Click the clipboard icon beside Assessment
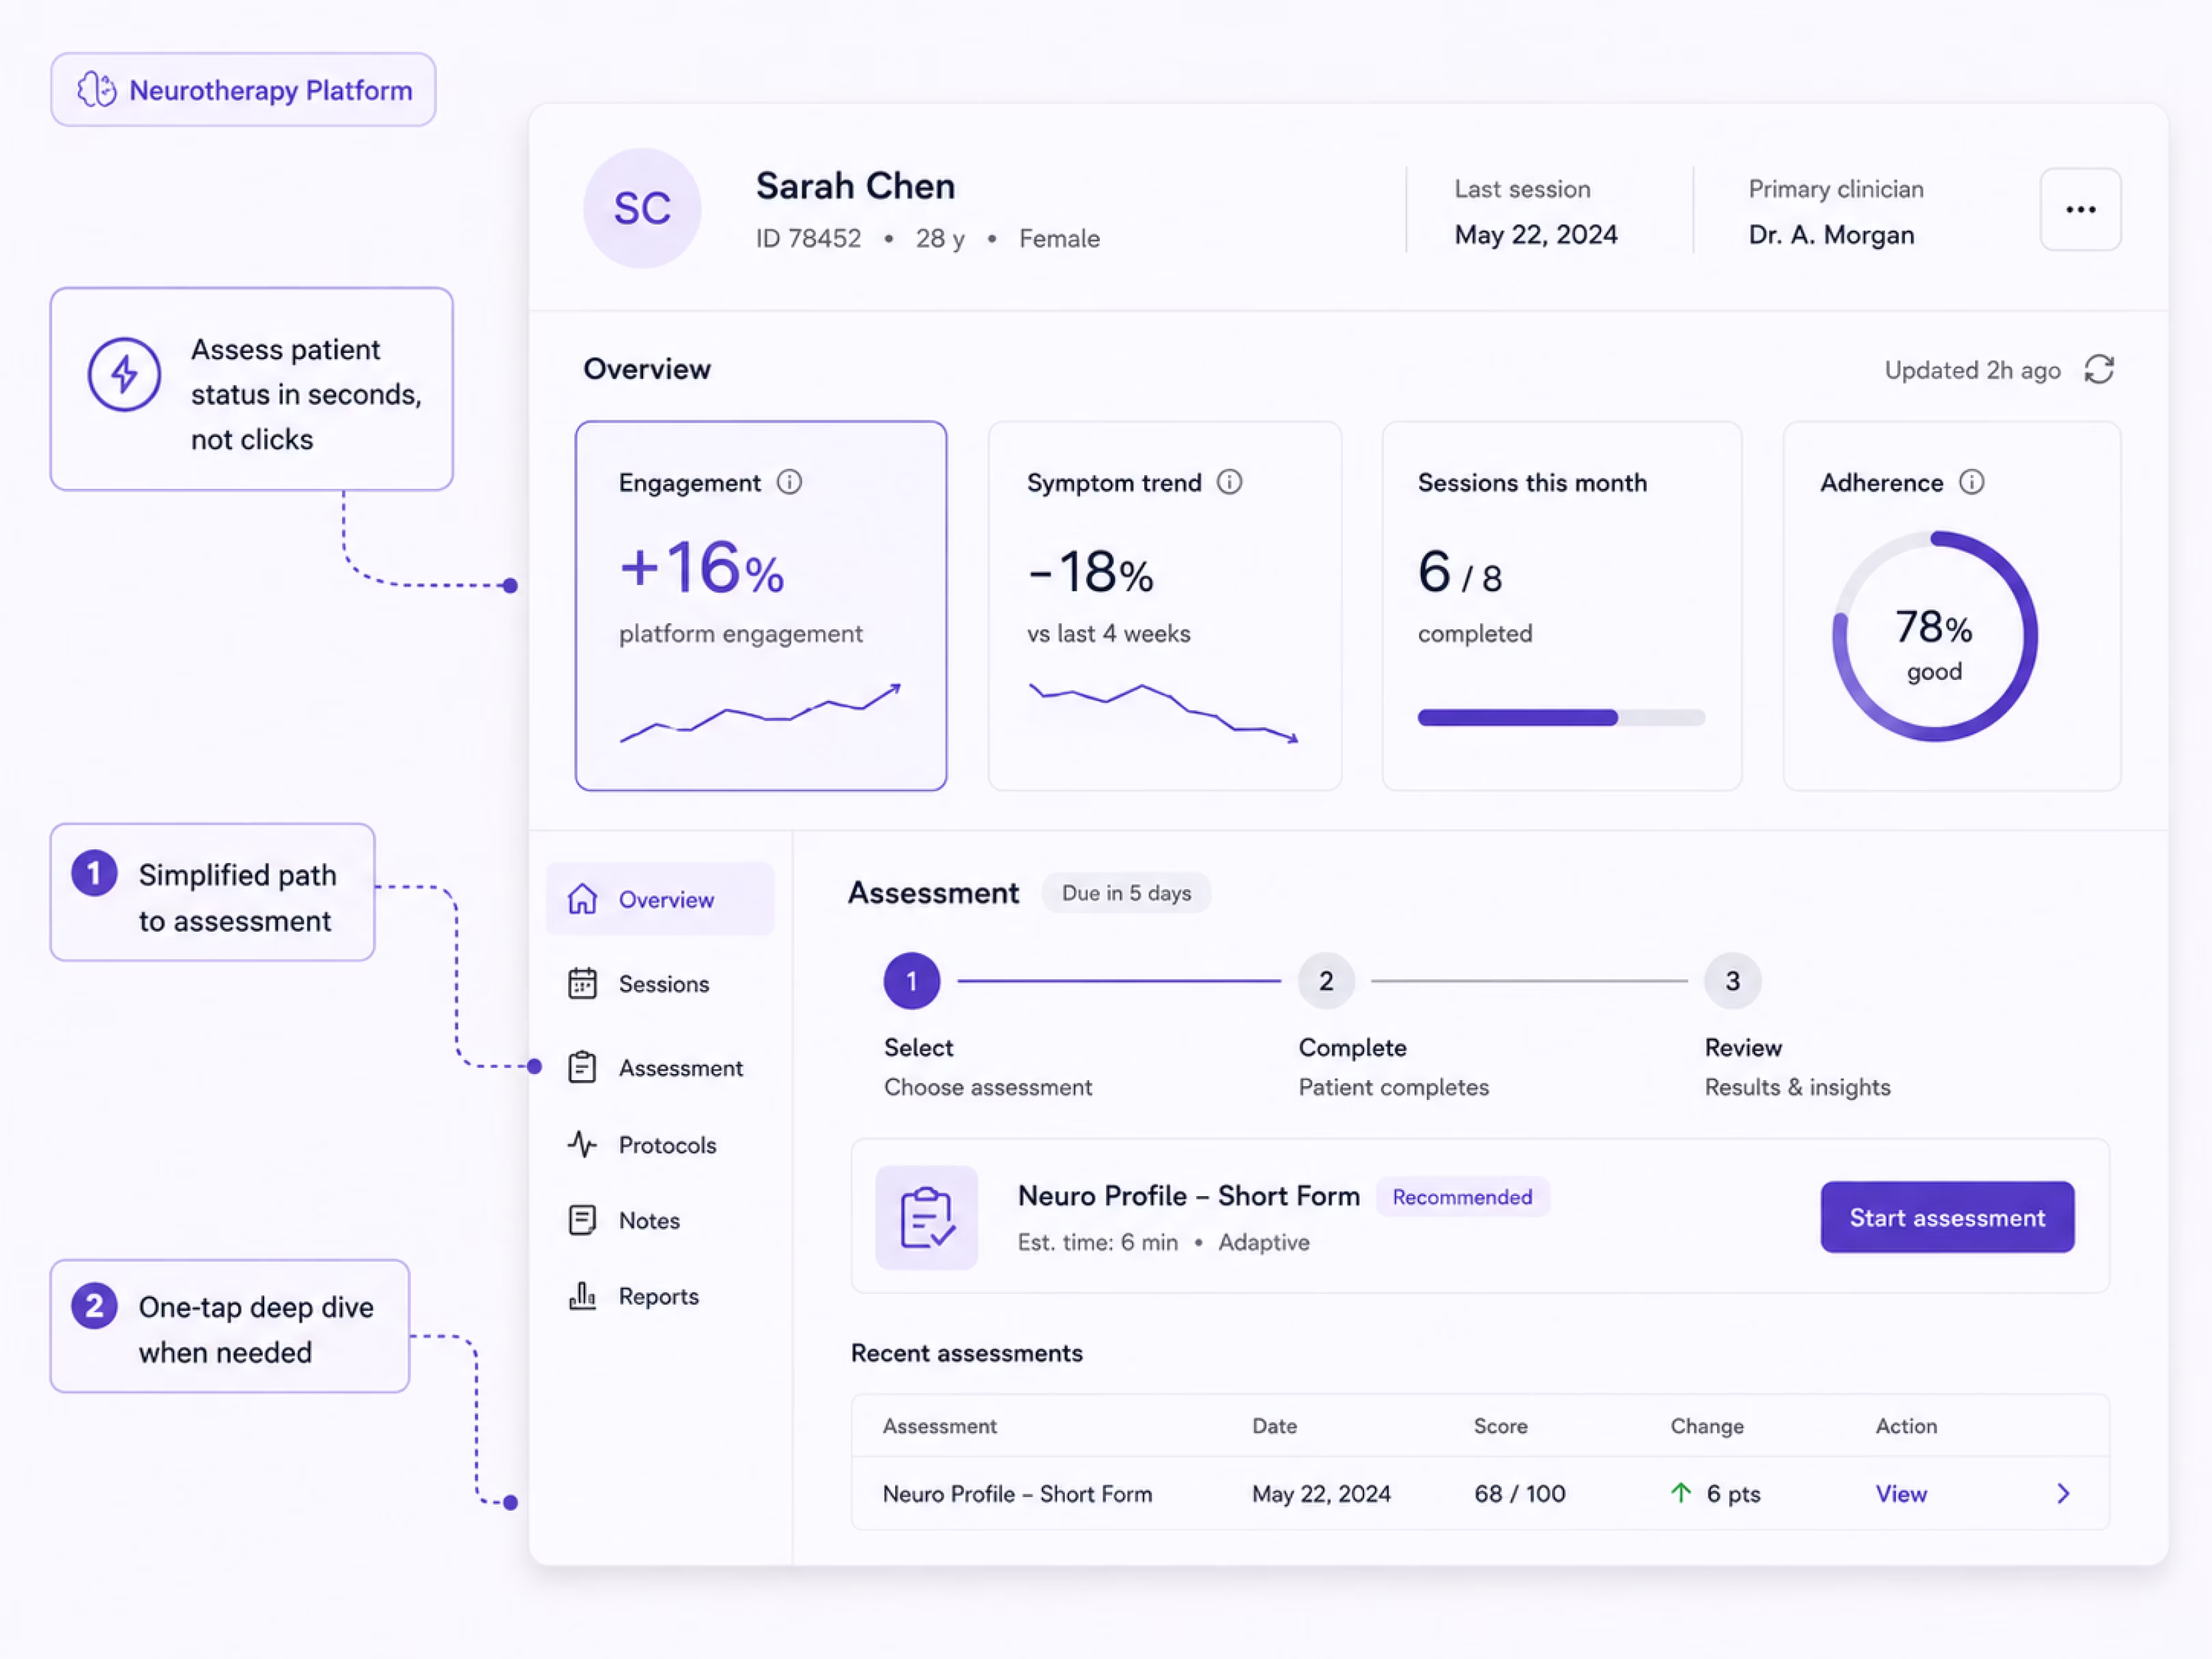Screen dimensions: 2212x1659 (582, 1068)
